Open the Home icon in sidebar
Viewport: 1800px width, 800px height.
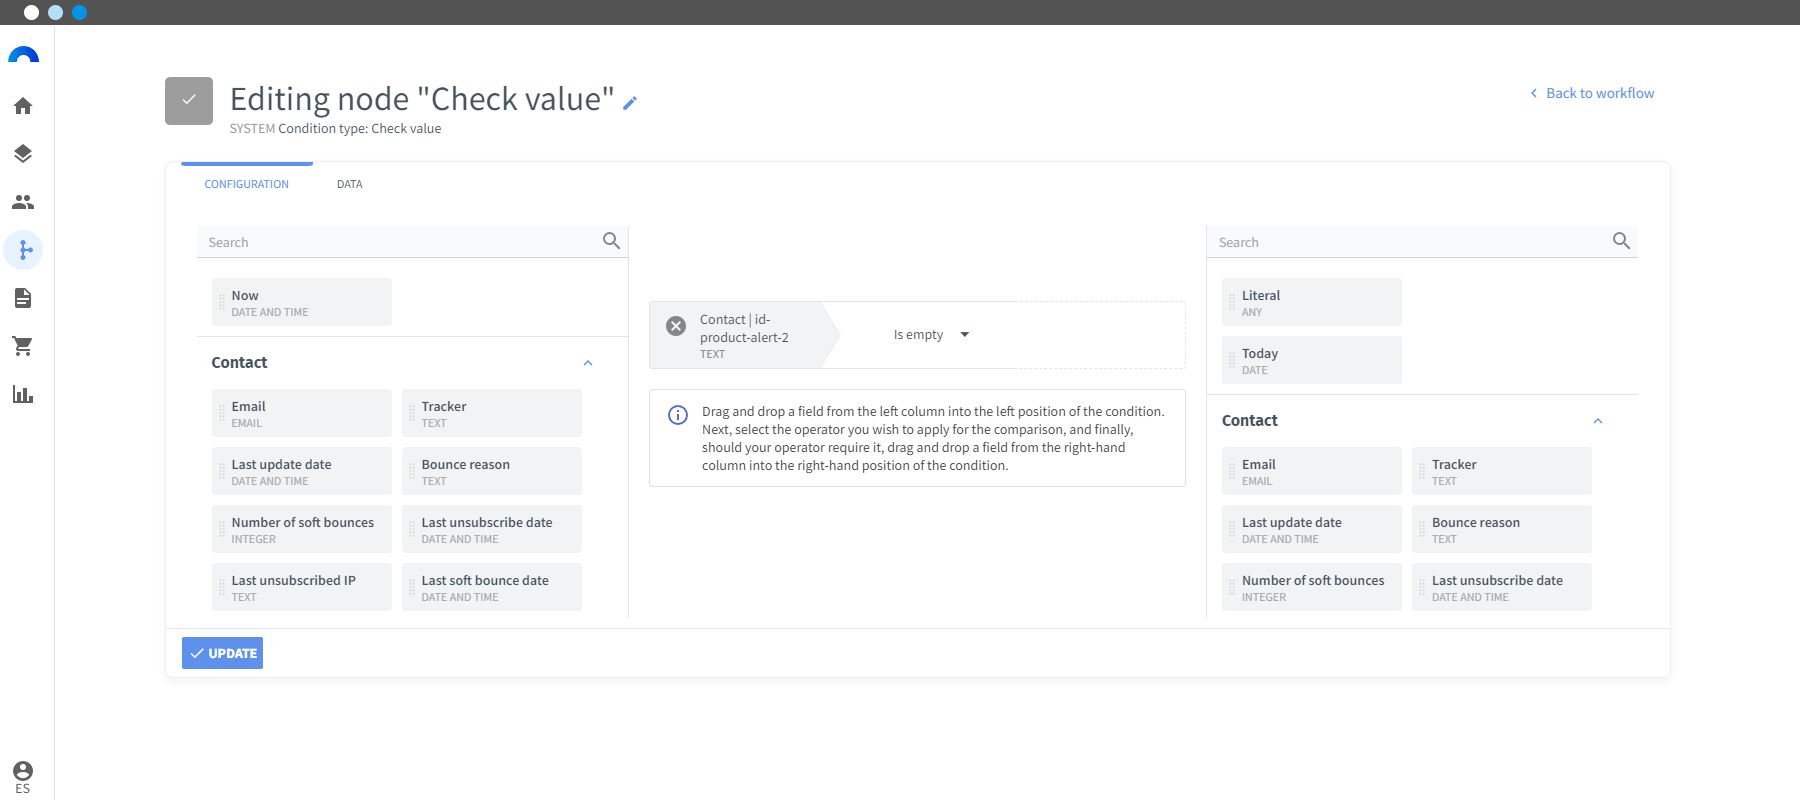(23, 106)
